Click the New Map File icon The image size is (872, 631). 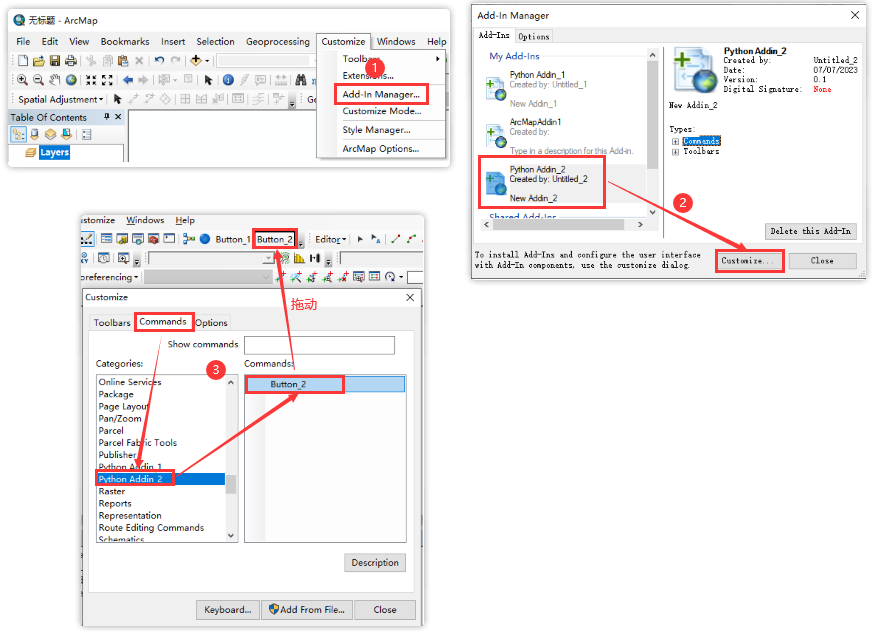tap(23, 61)
